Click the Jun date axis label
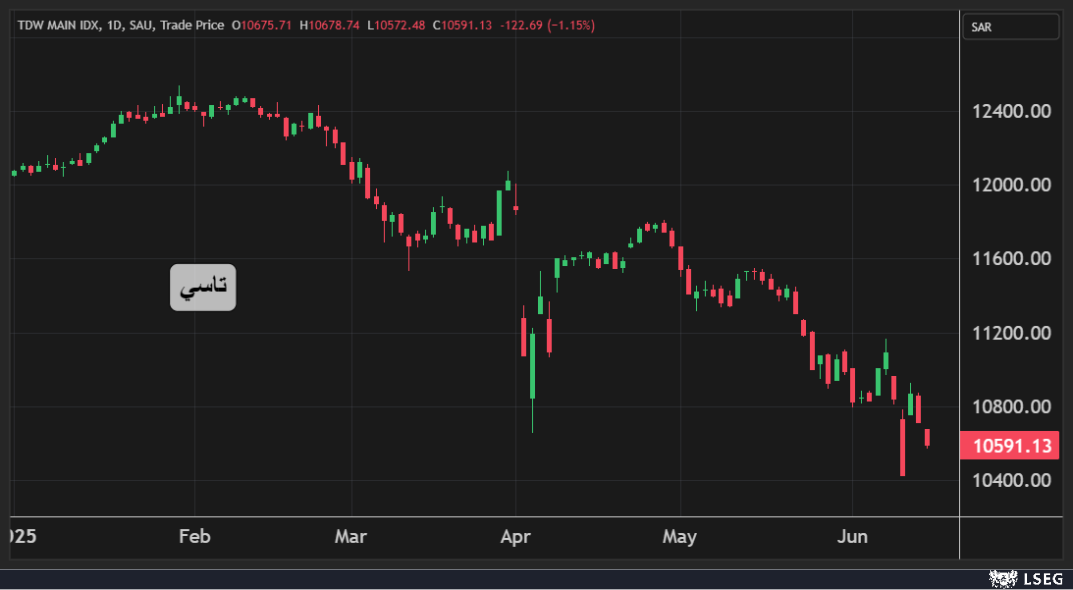Image resolution: width=1073 pixels, height=590 pixels. pos(853,537)
